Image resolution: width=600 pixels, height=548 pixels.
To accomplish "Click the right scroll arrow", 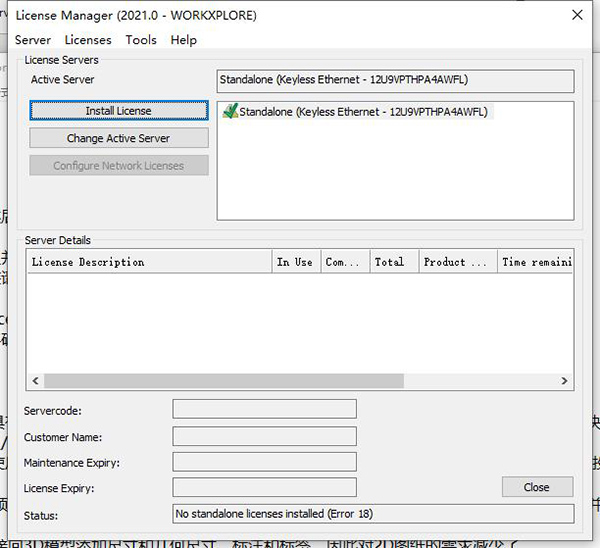I will pyautogui.click(x=564, y=381).
